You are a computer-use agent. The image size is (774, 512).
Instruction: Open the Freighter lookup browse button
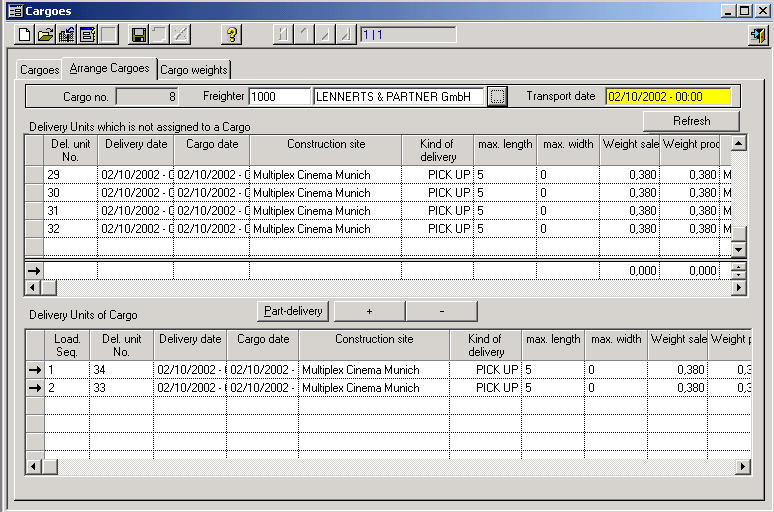click(x=497, y=97)
